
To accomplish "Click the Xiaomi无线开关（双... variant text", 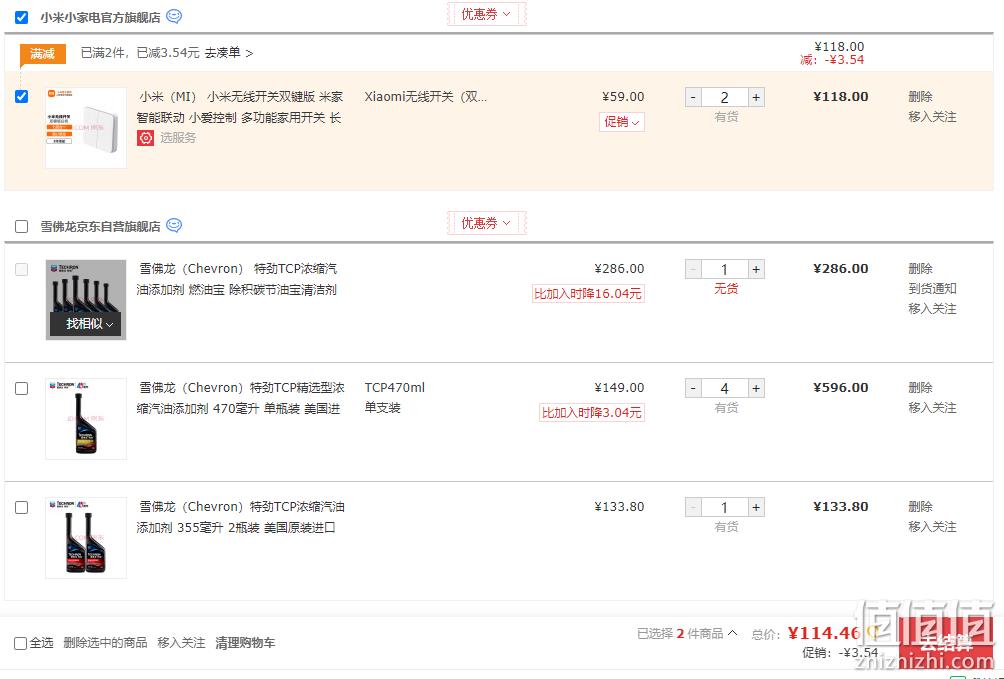I will coord(426,97).
